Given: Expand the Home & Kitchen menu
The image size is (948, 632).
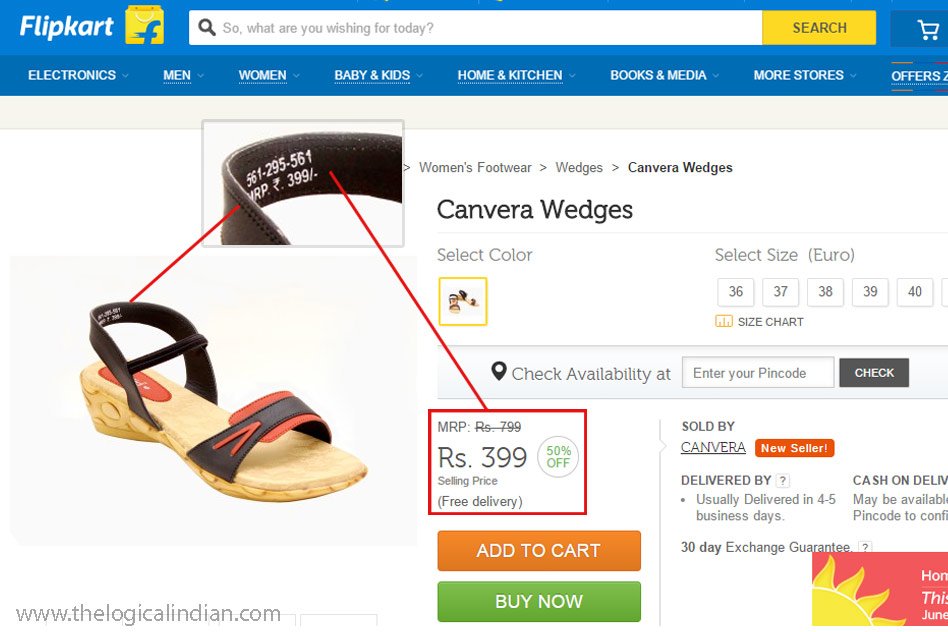Looking at the screenshot, I should (x=516, y=75).
